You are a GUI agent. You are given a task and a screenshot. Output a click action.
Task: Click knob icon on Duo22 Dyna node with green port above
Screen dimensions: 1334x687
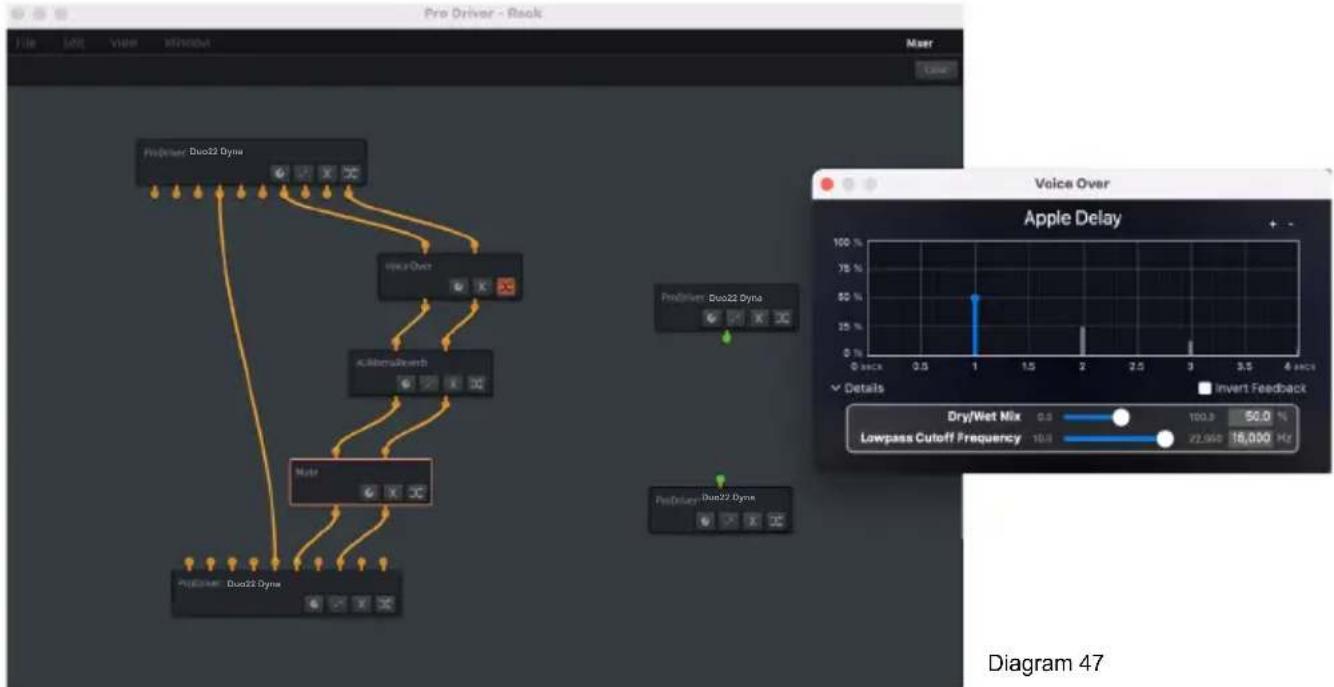pyautogui.click(x=705, y=520)
